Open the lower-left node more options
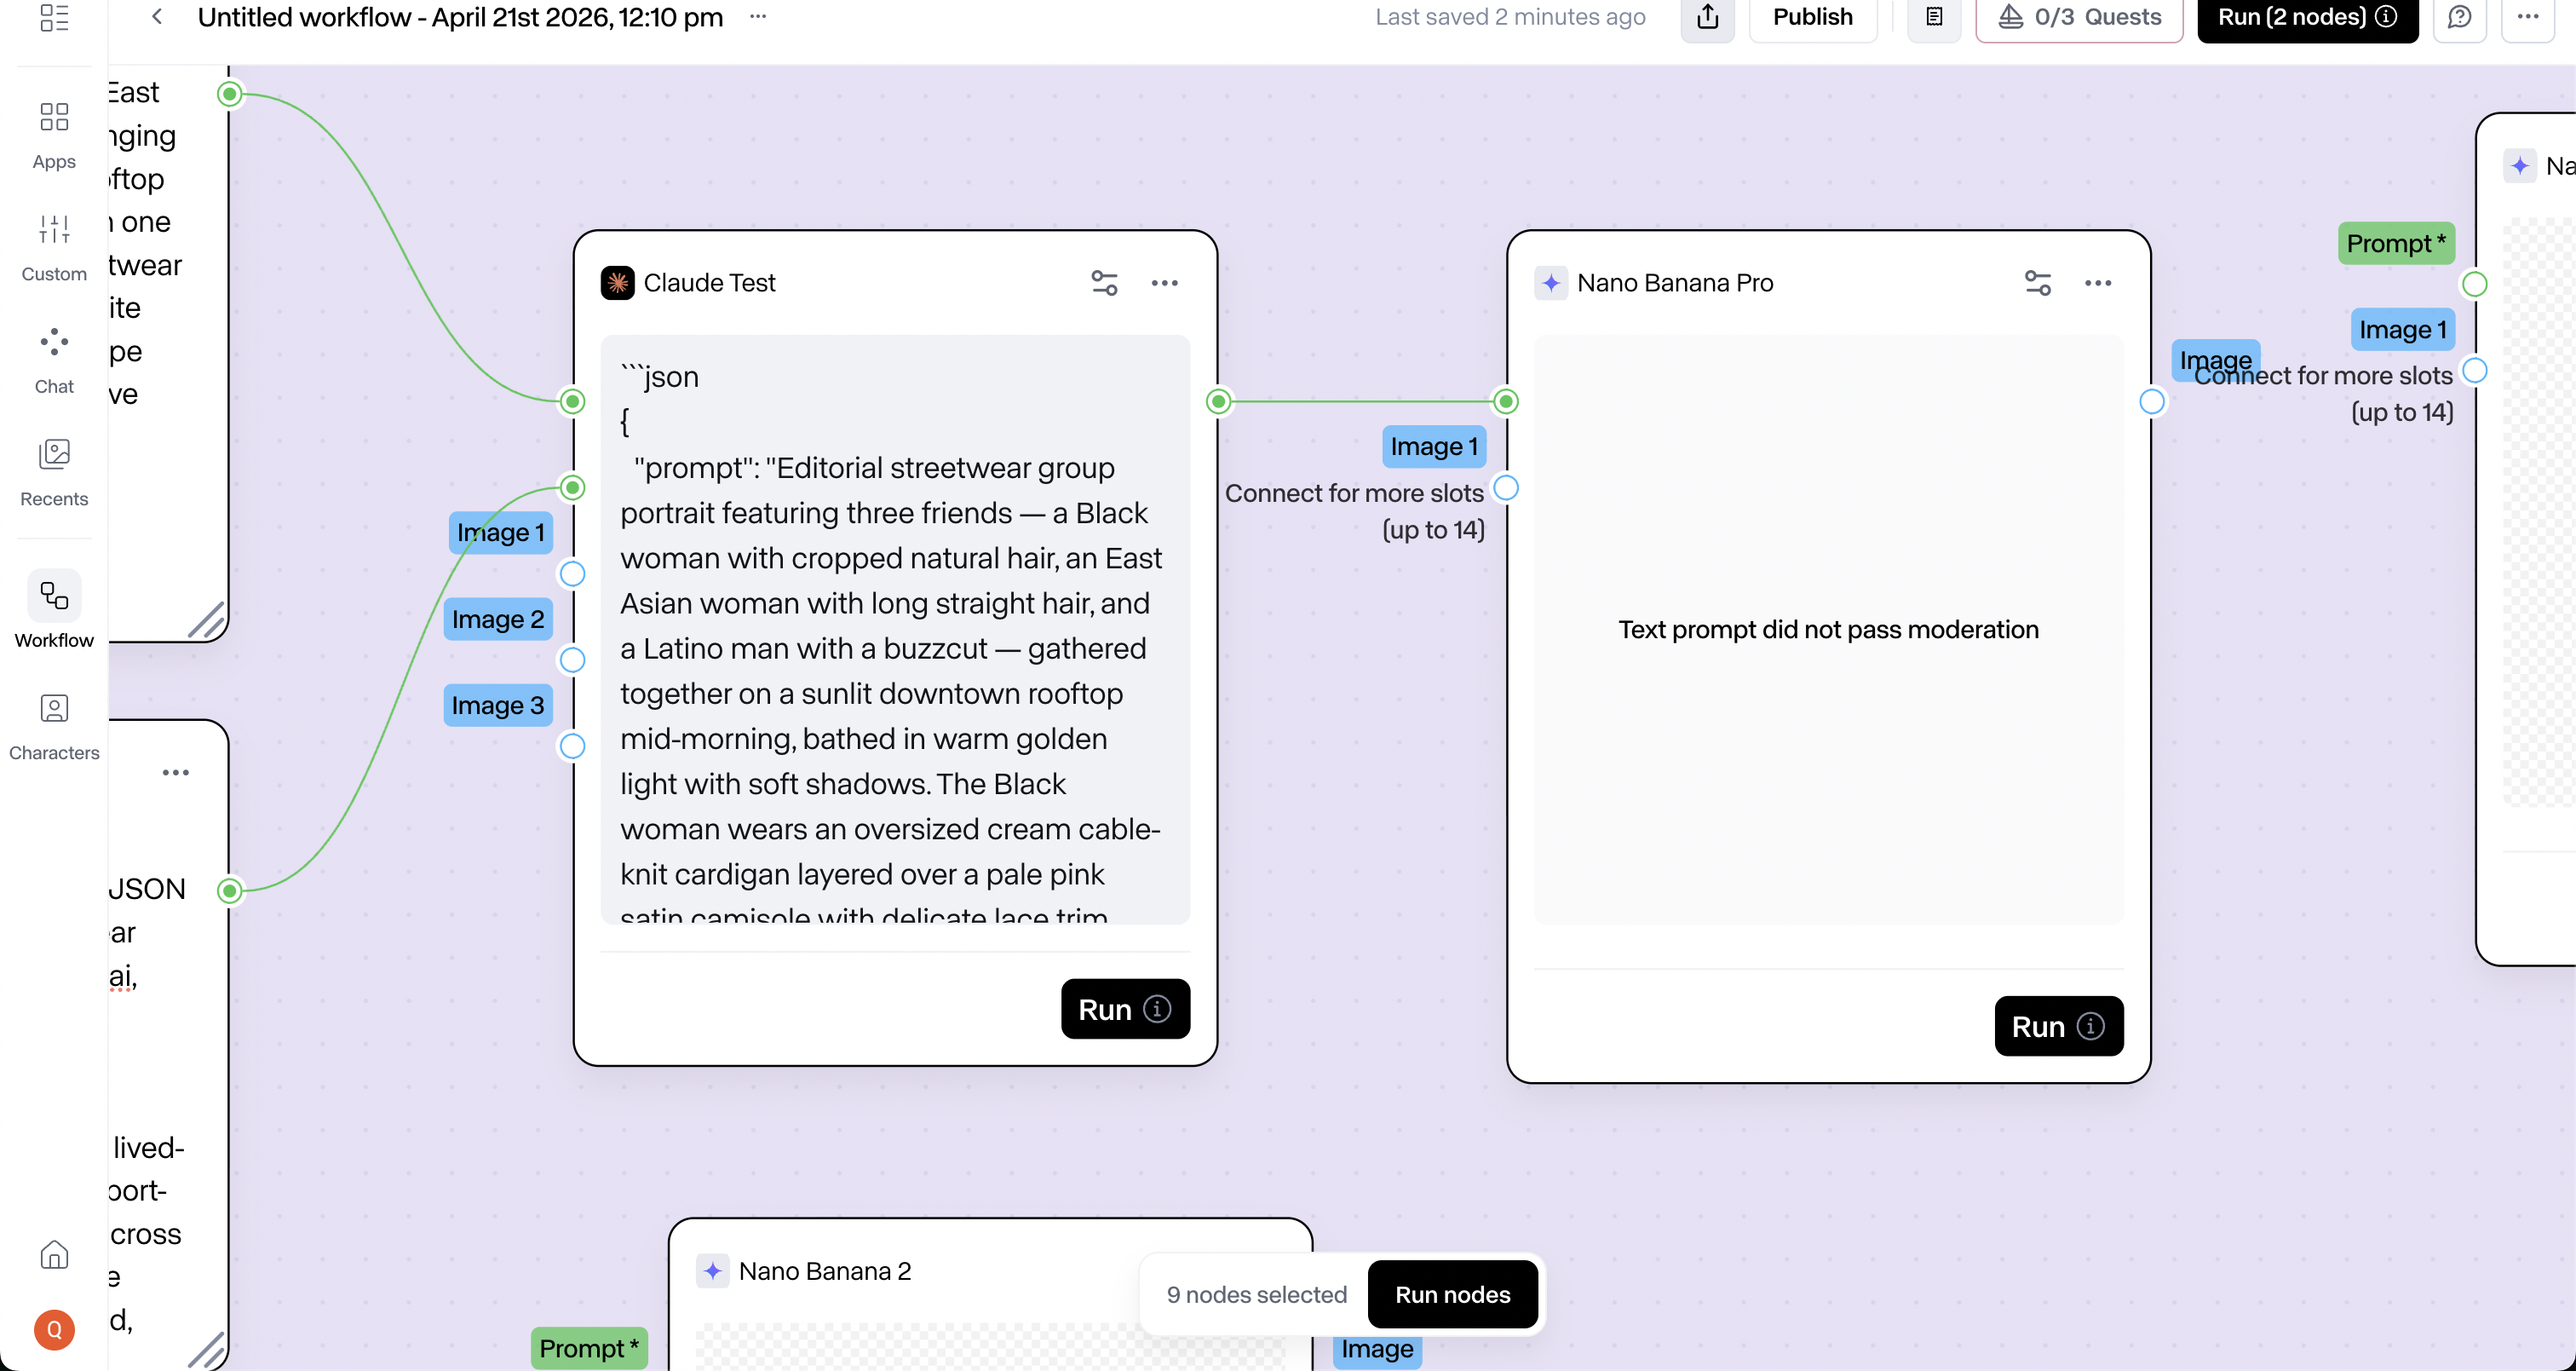Image resolution: width=2576 pixels, height=1371 pixels. [176, 772]
